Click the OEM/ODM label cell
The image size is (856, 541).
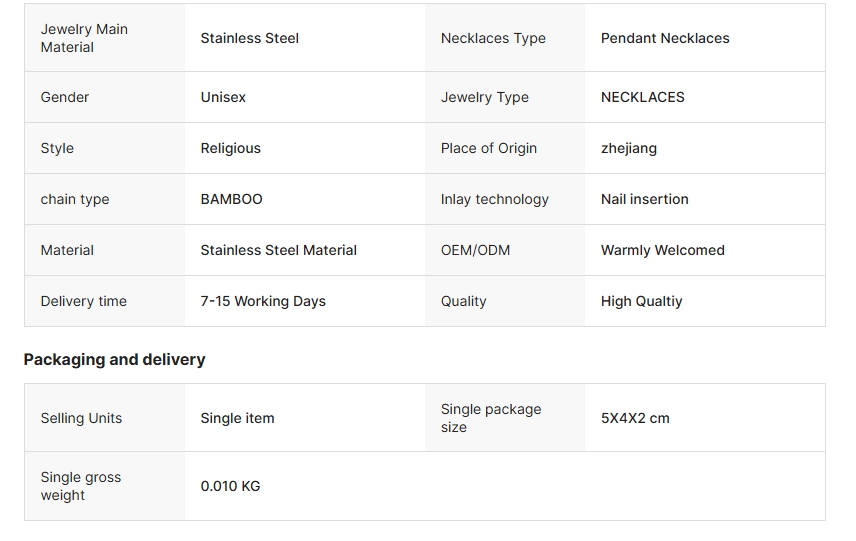pyautogui.click(x=475, y=250)
